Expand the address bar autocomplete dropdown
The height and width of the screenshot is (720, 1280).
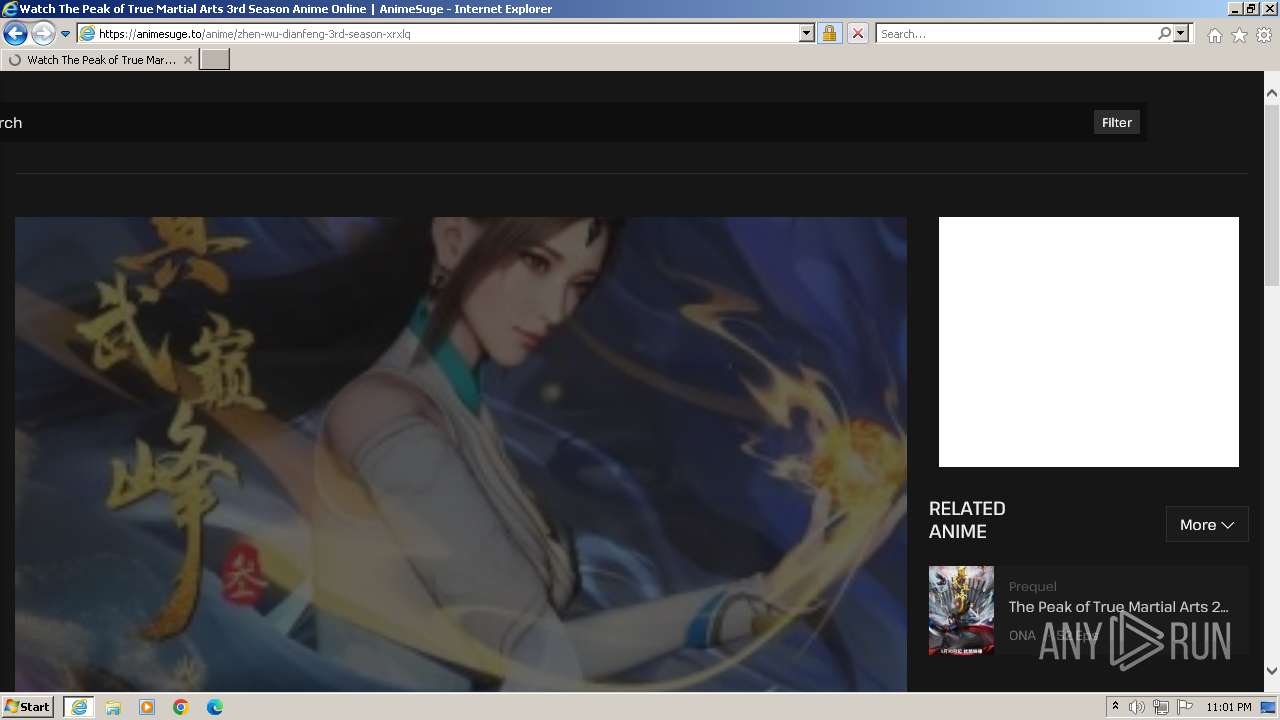tap(807, 33)
